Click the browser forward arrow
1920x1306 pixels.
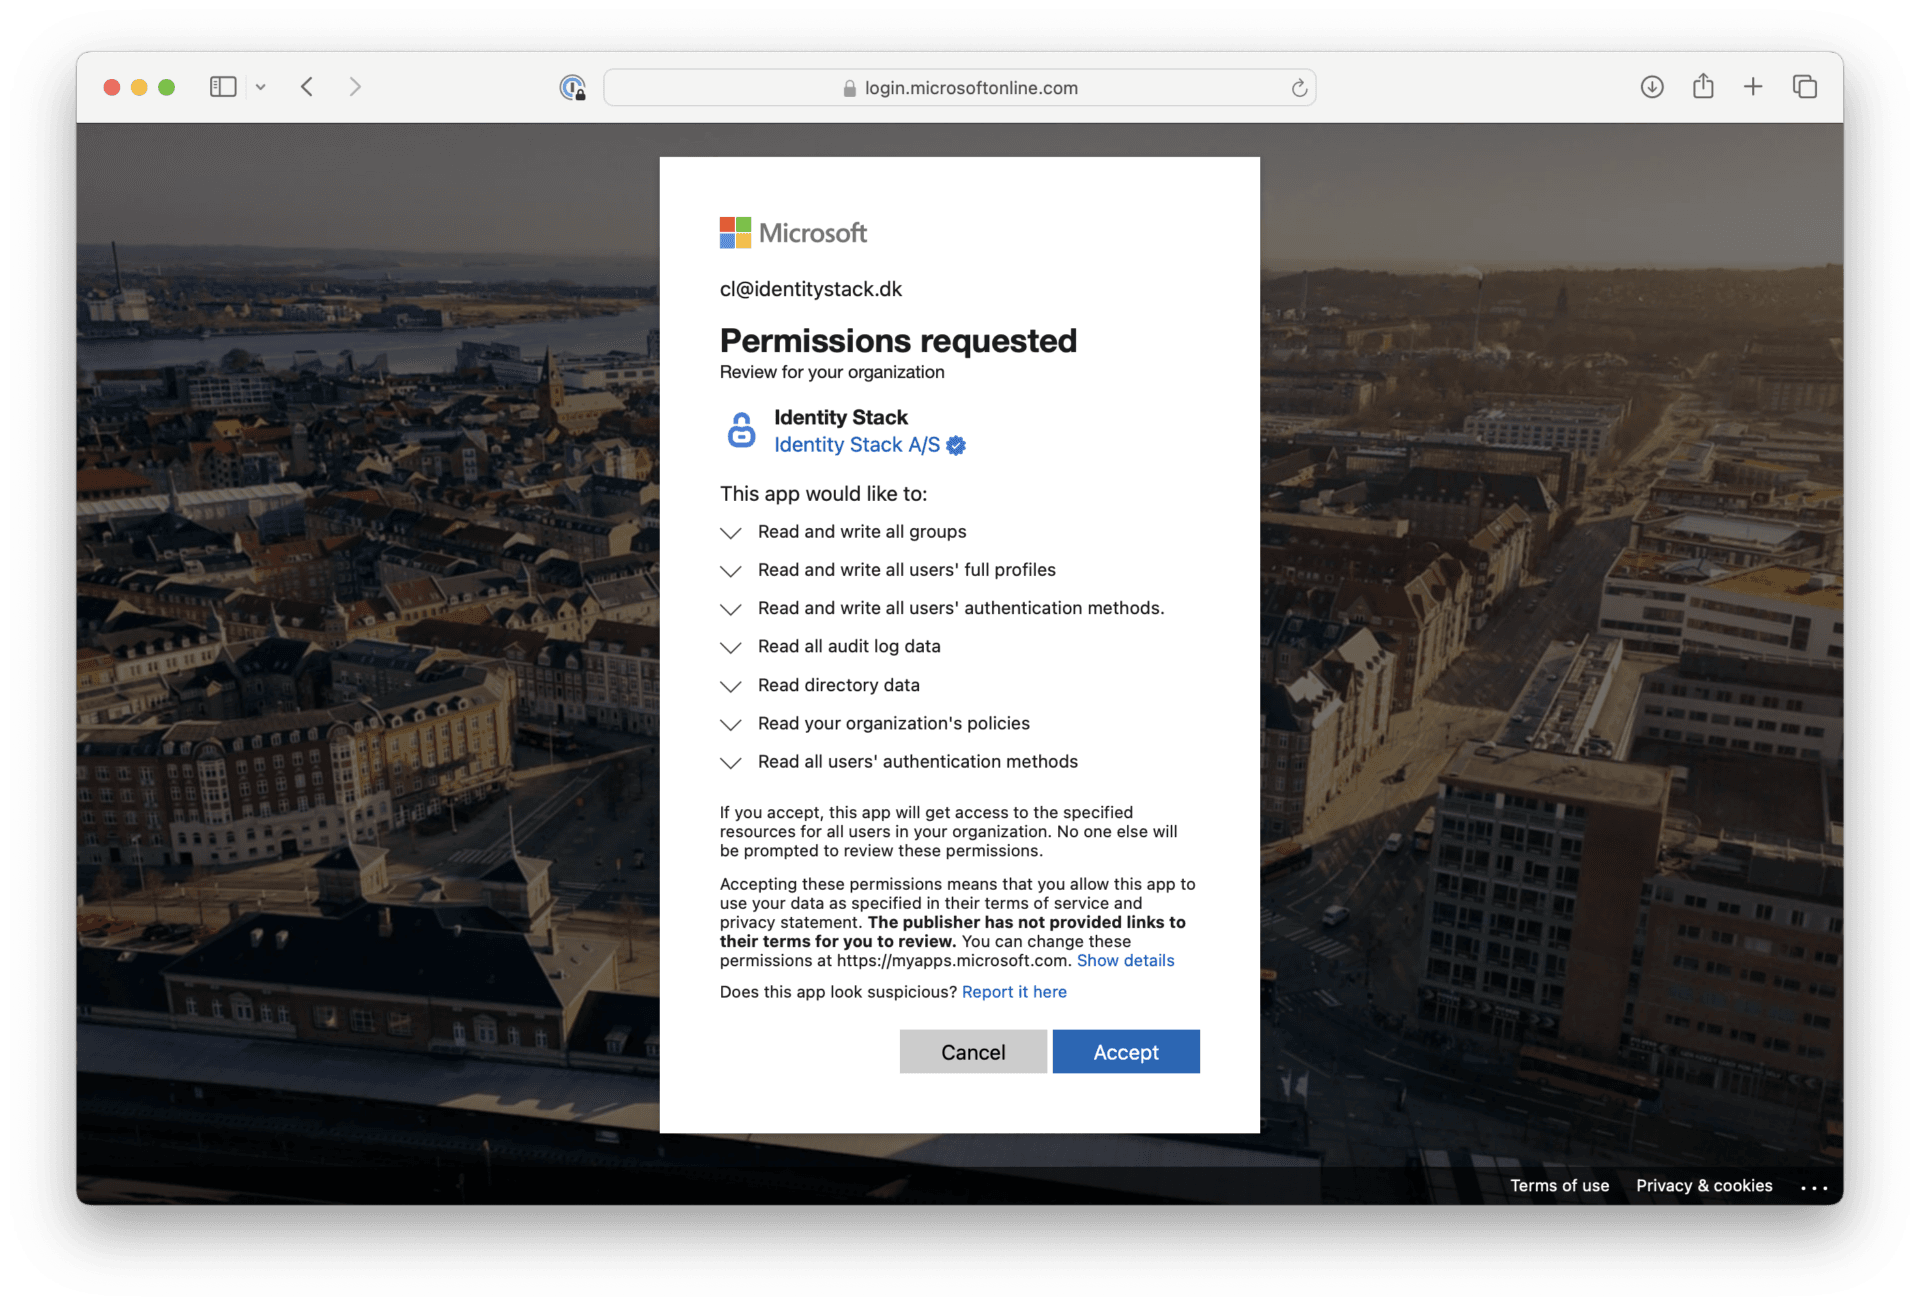click(355, 87)
